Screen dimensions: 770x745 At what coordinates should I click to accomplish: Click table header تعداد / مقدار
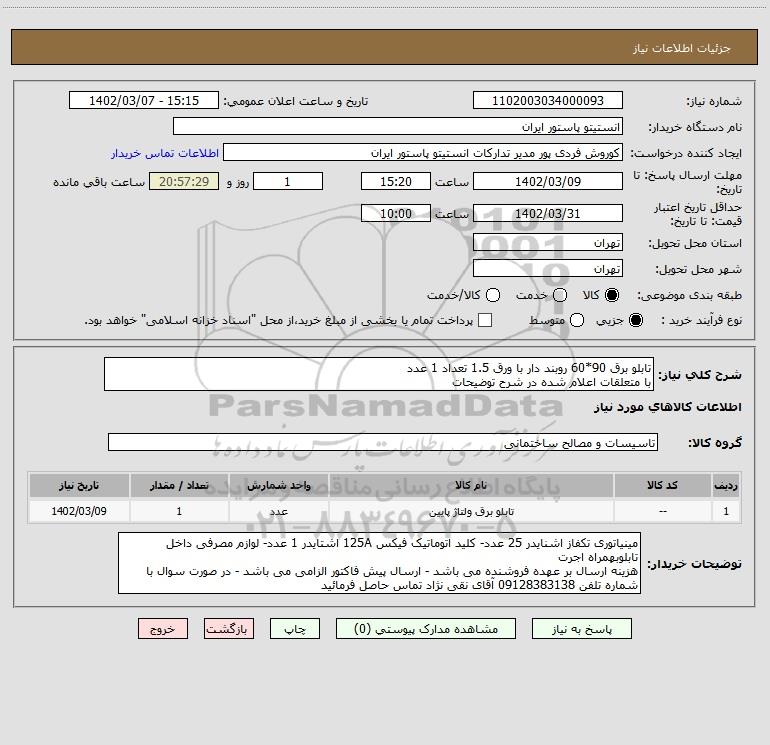(179, 485)
